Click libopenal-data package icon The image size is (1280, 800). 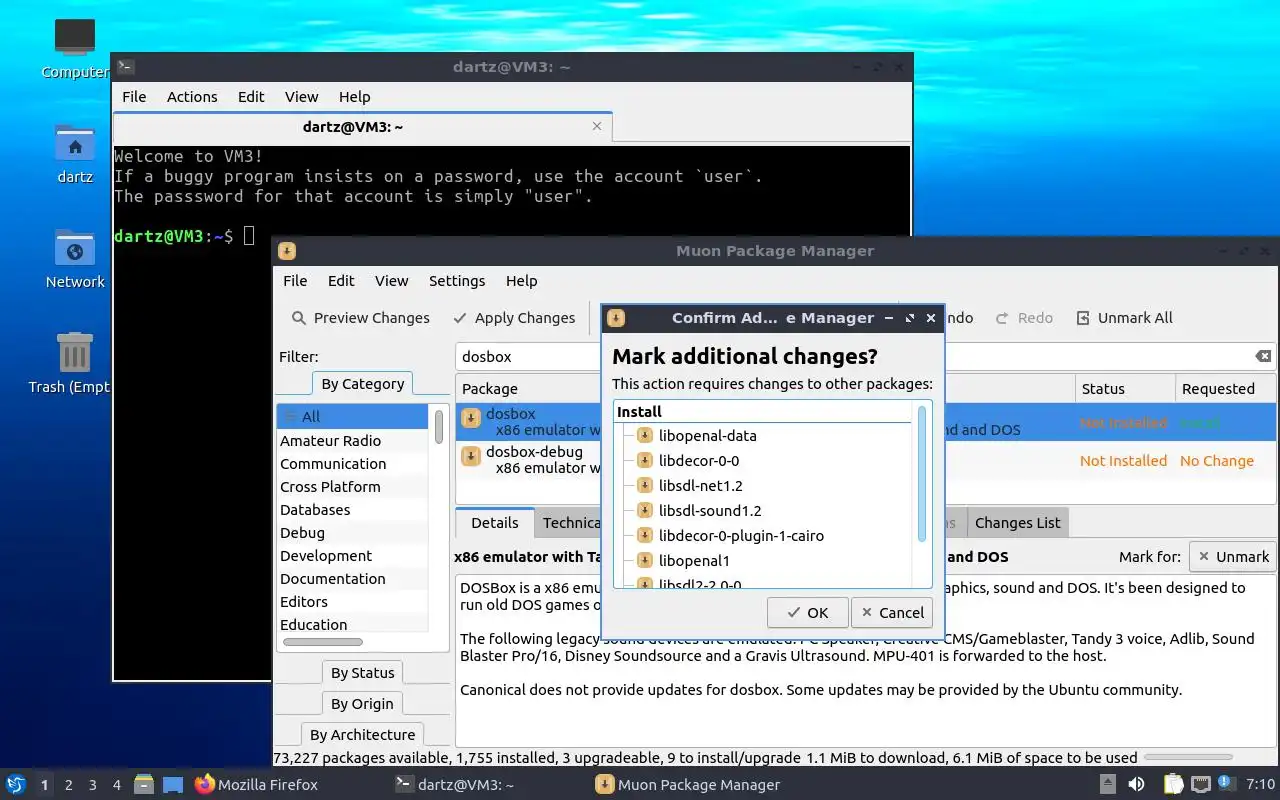[645, 436]
